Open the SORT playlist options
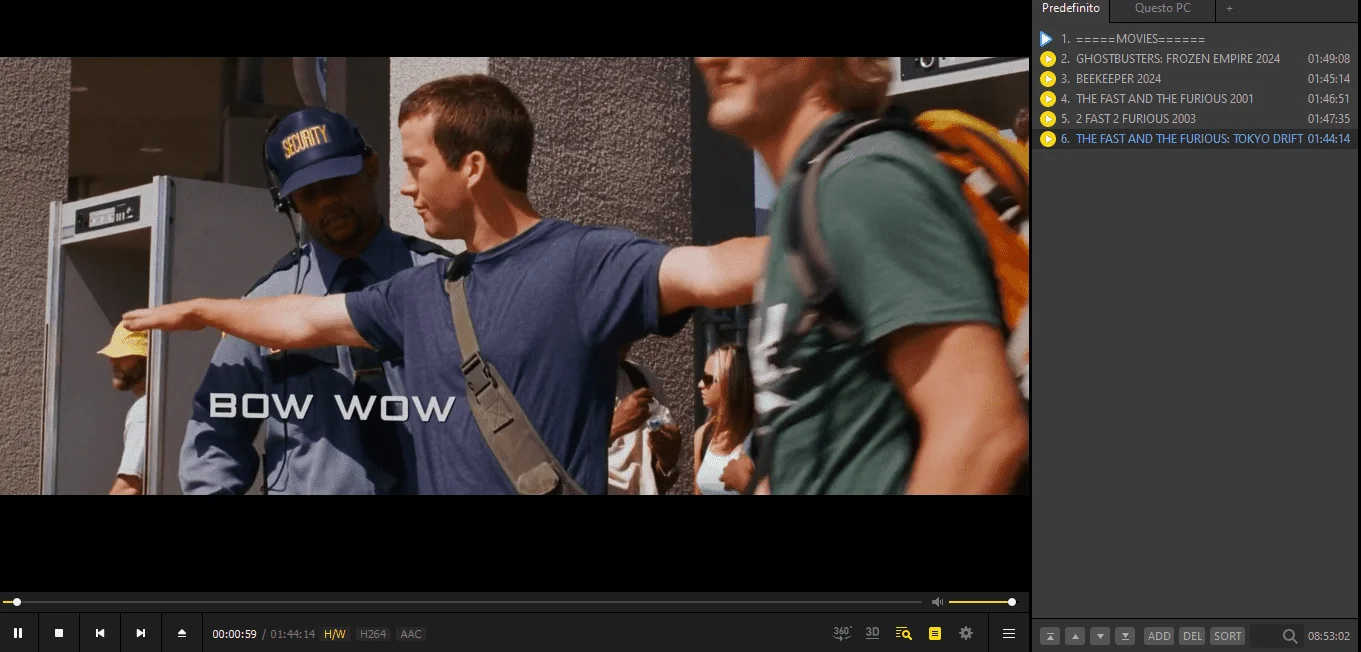 click(x=1227, y=636)
